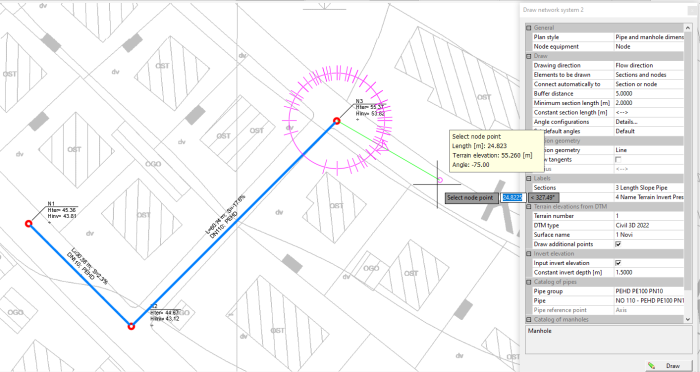The width and height of the screenshot is (700, 372).
Task: Collapse the Draw section expander
Action: (529, 56)
